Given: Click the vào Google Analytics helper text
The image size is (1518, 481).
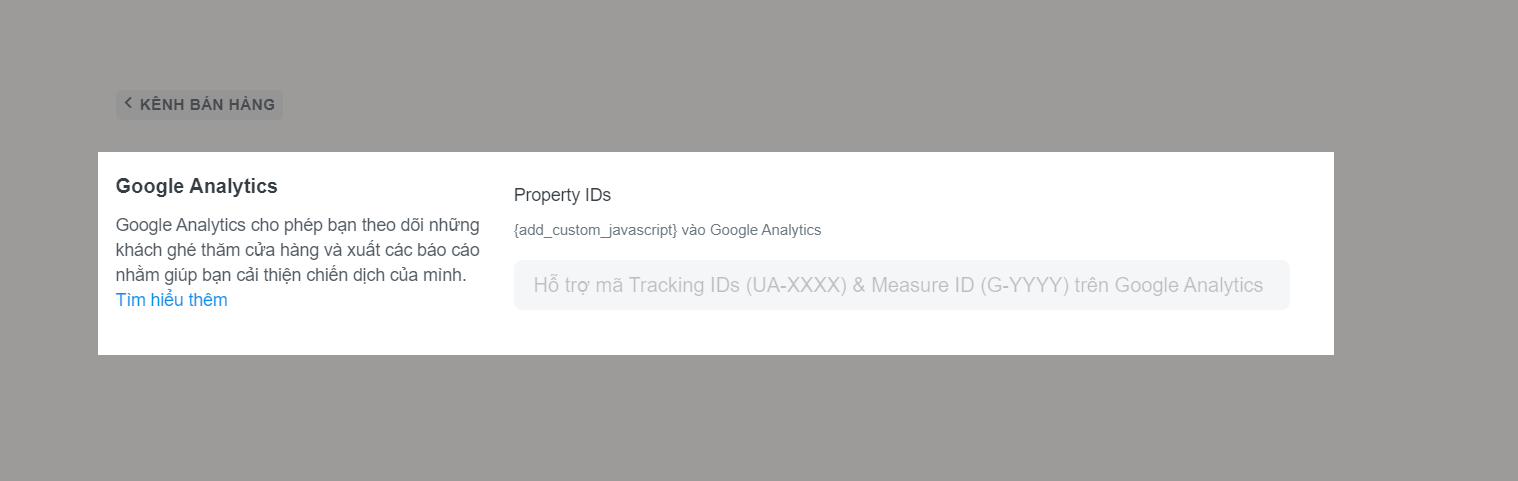Looking at the screenshot, I should (x=751, y=230).
